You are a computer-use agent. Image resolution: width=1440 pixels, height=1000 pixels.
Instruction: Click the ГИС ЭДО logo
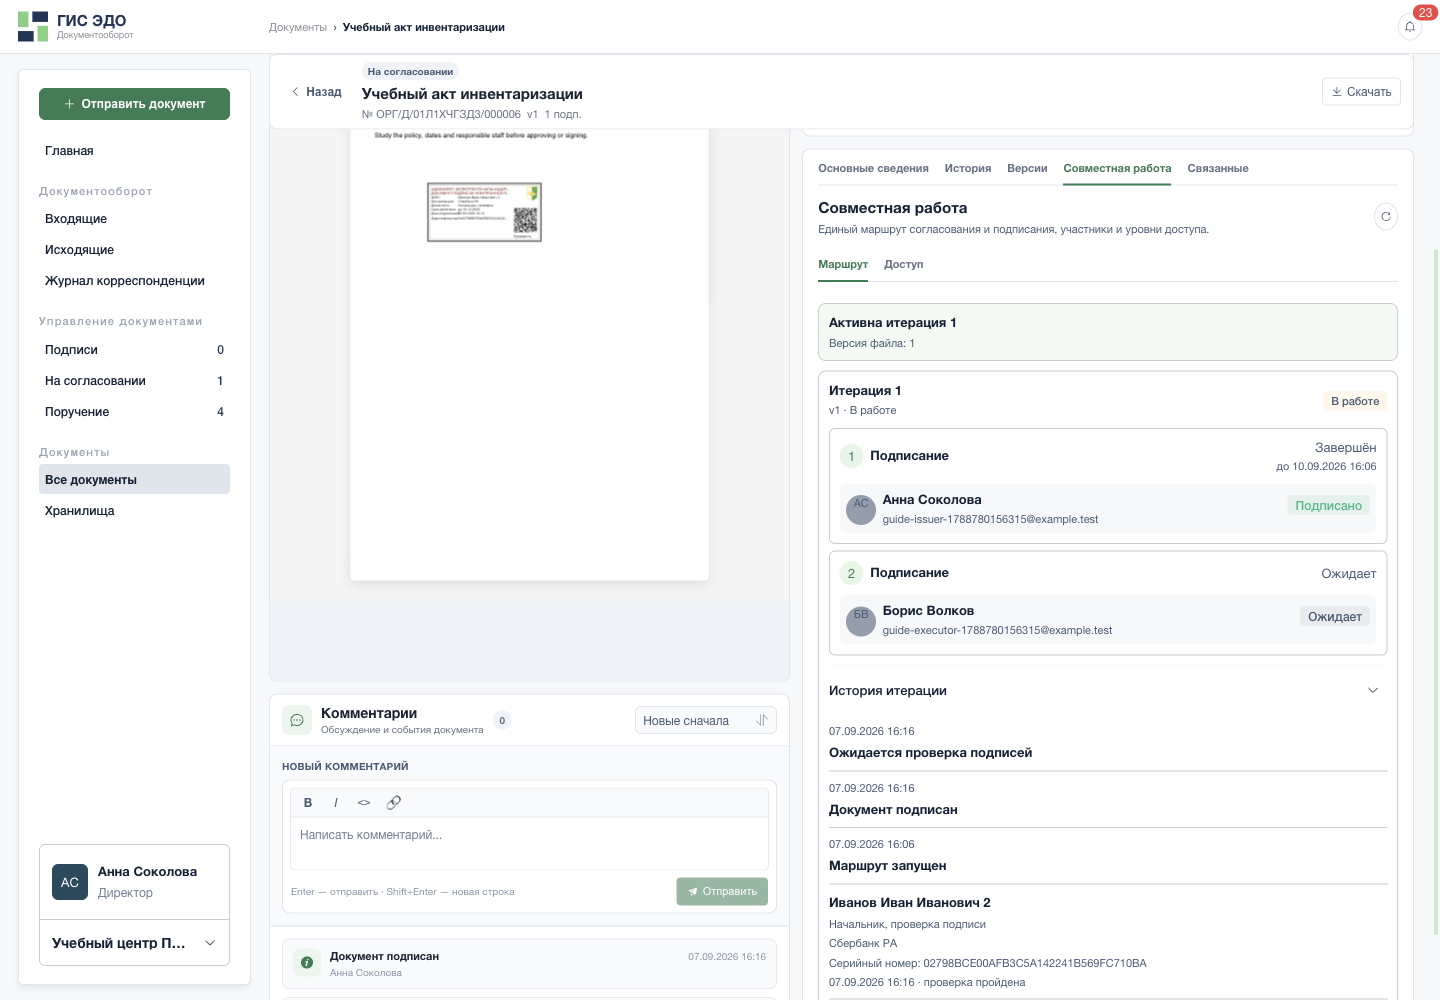coord(76,26)
